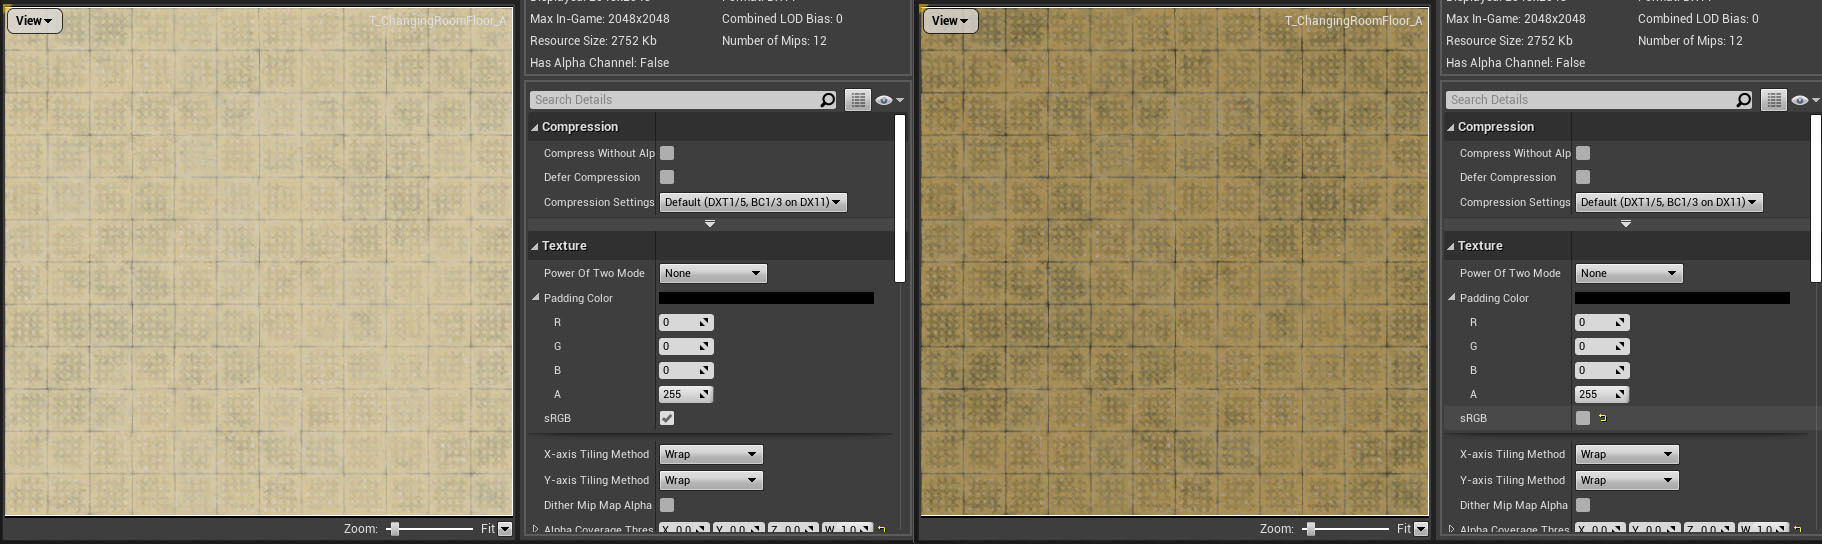Open the View menu on the left viewport

coord(35,20)
